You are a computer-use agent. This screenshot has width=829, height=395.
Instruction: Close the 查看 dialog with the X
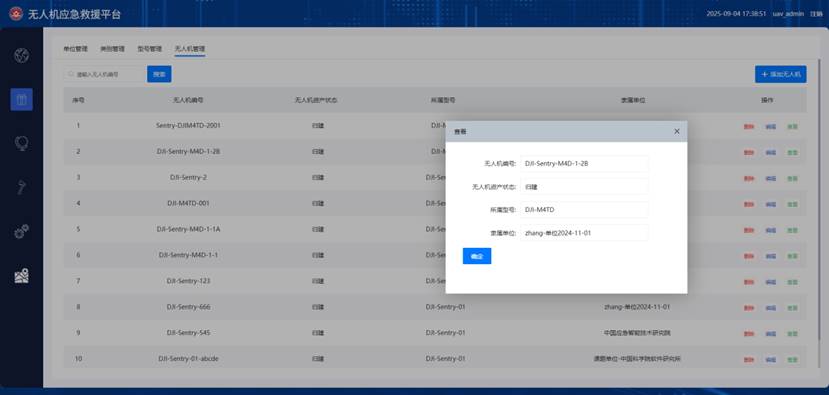(x=677, y=131)
